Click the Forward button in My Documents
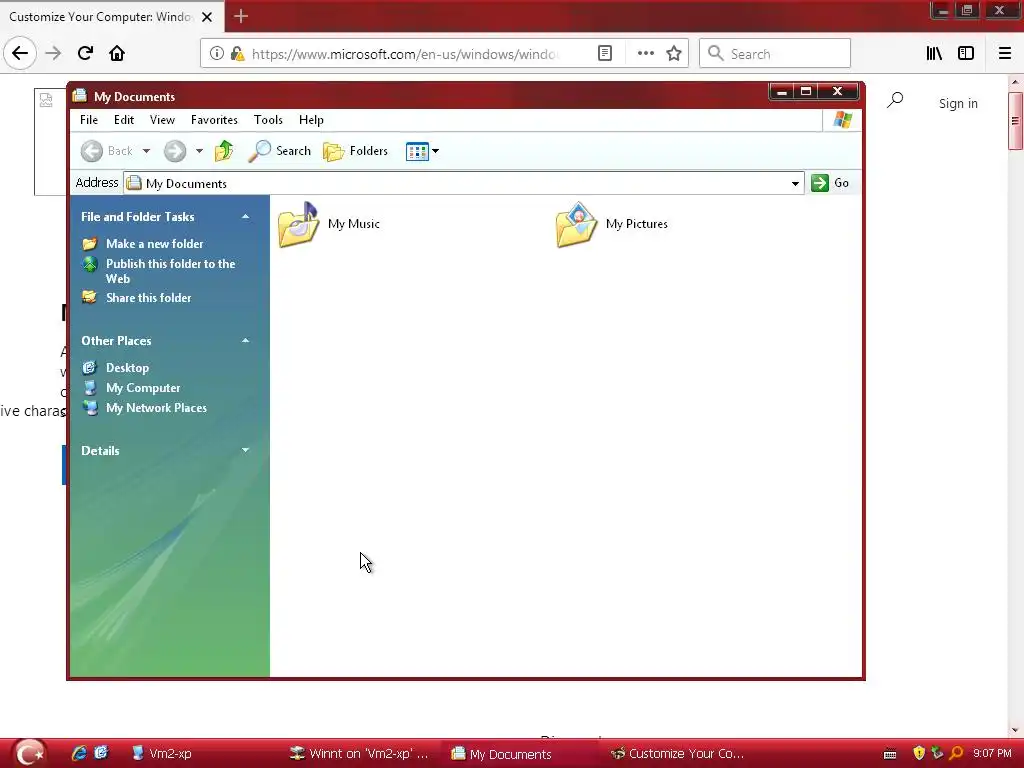Screen dimensions: 1024x768 point(174,151)
